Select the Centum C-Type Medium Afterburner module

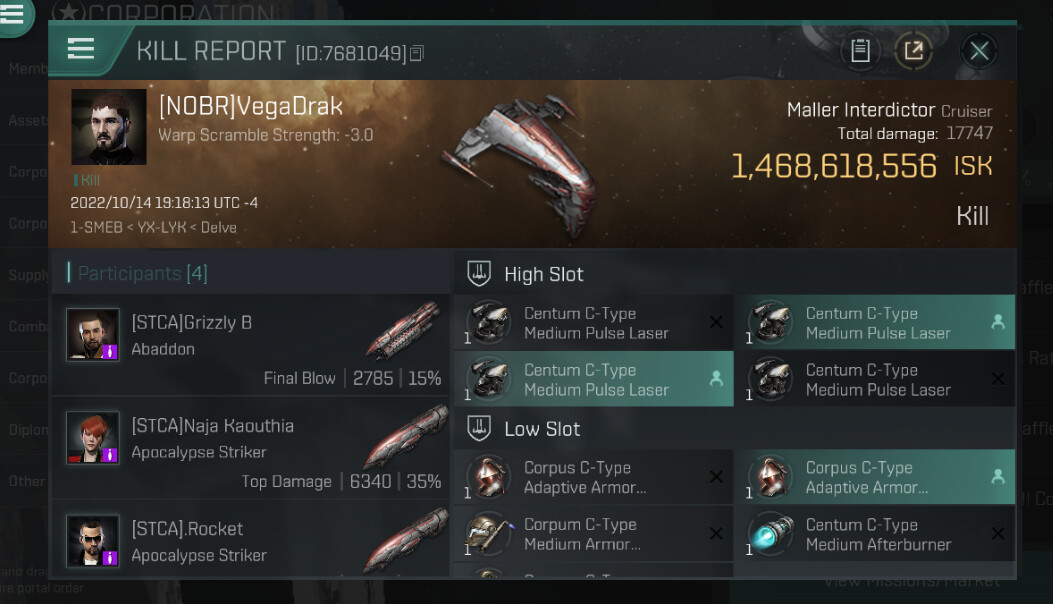[874, 534]
